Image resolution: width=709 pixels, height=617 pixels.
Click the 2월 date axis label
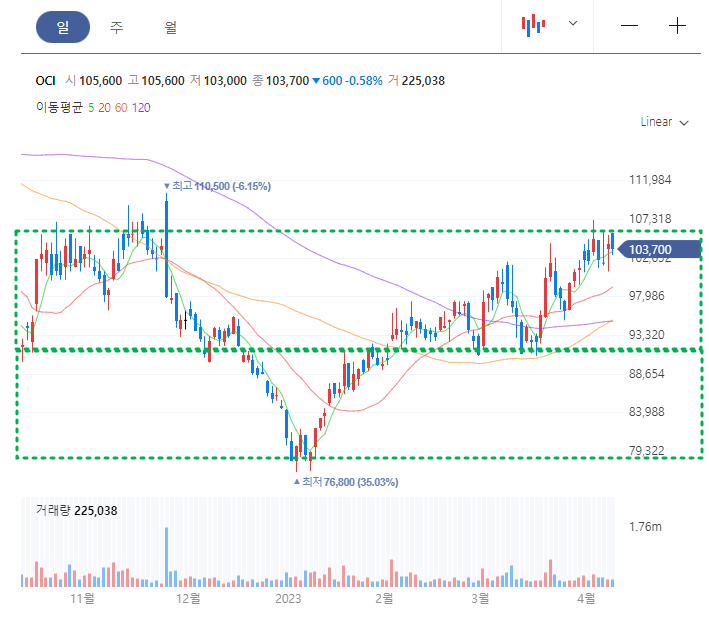[384, 599]
